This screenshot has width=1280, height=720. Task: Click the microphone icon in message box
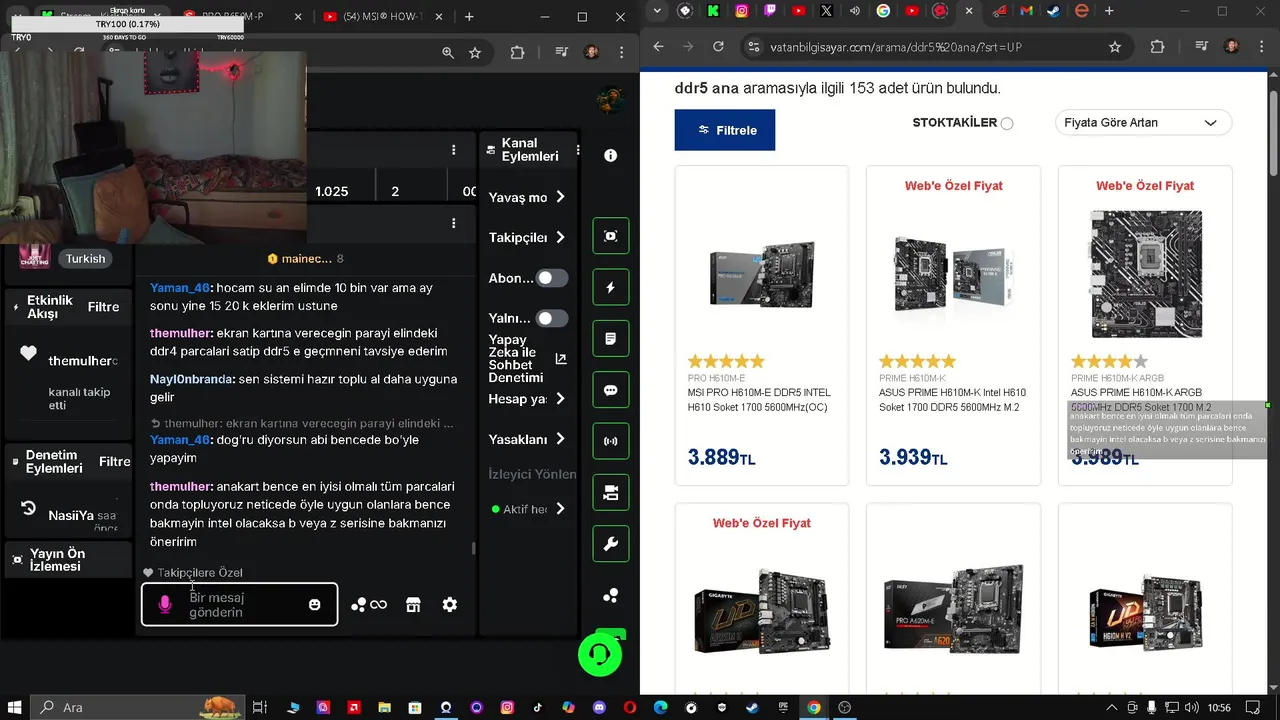(166, 605)
